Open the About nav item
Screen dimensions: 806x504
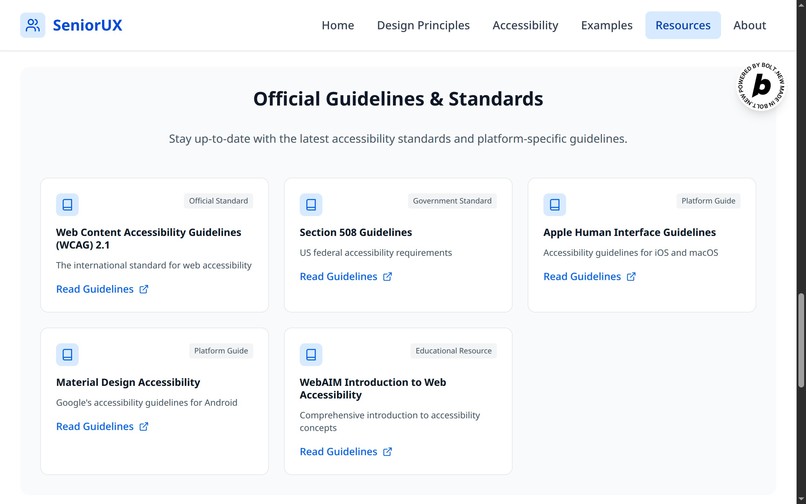(749, 25)
